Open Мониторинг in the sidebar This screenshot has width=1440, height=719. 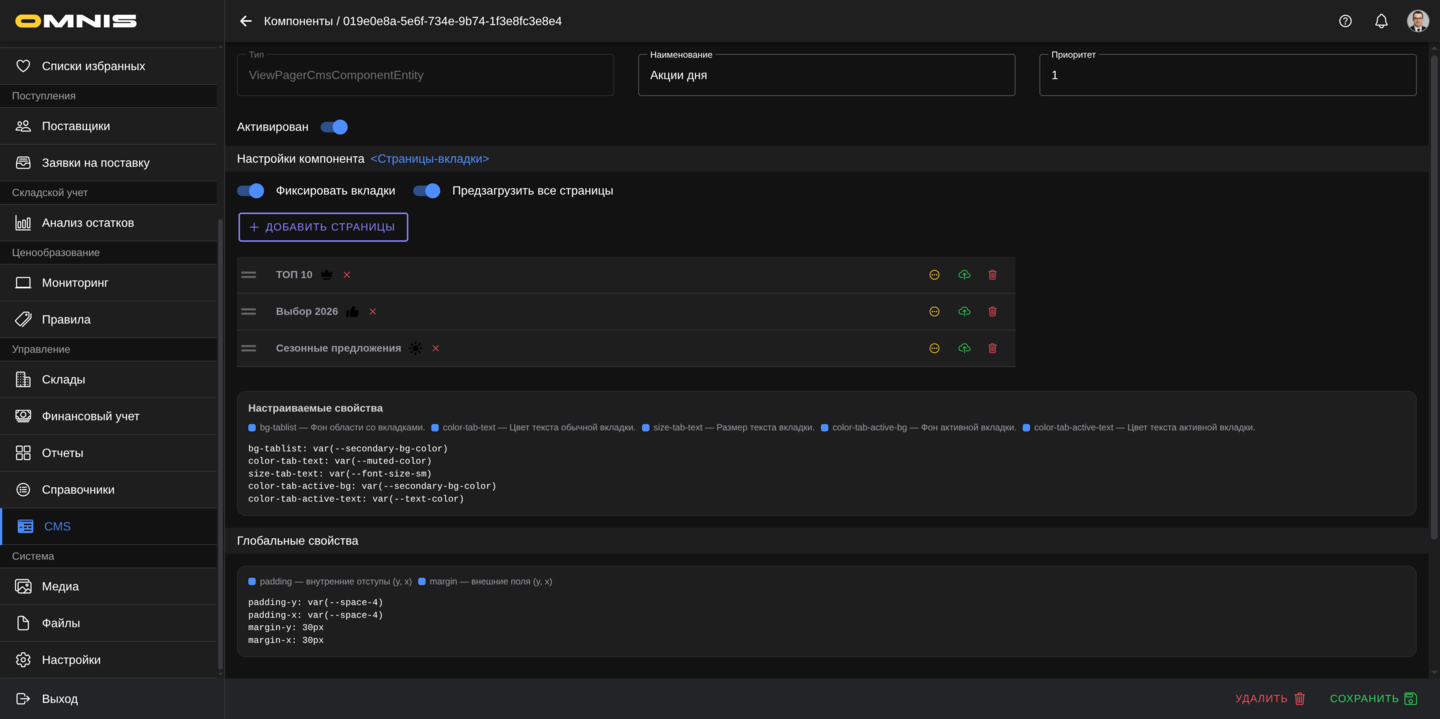[x=108, y=283]
